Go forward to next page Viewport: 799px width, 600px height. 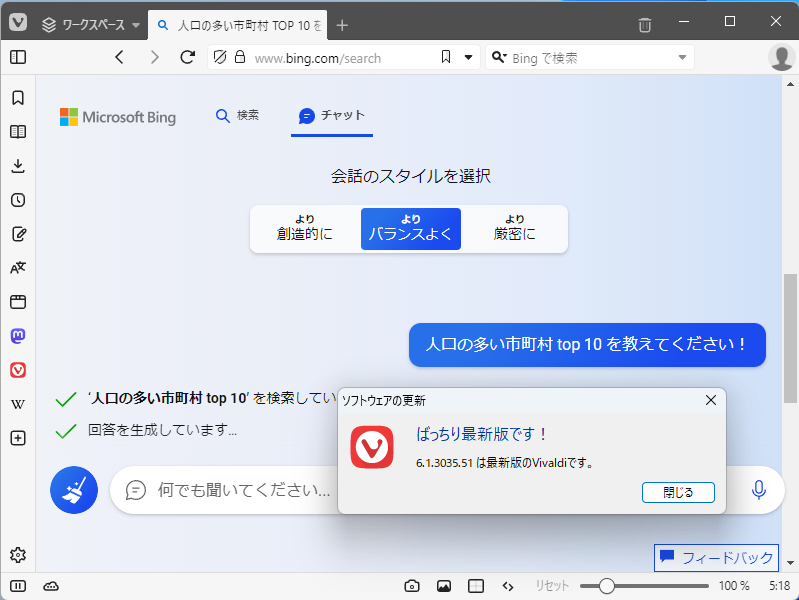point(154,57)
